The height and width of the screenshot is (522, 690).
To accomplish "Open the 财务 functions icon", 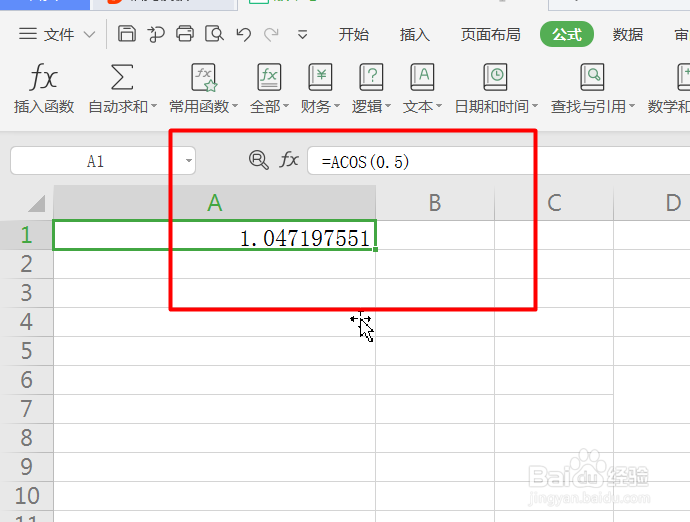I will click(x=320, y=77).
